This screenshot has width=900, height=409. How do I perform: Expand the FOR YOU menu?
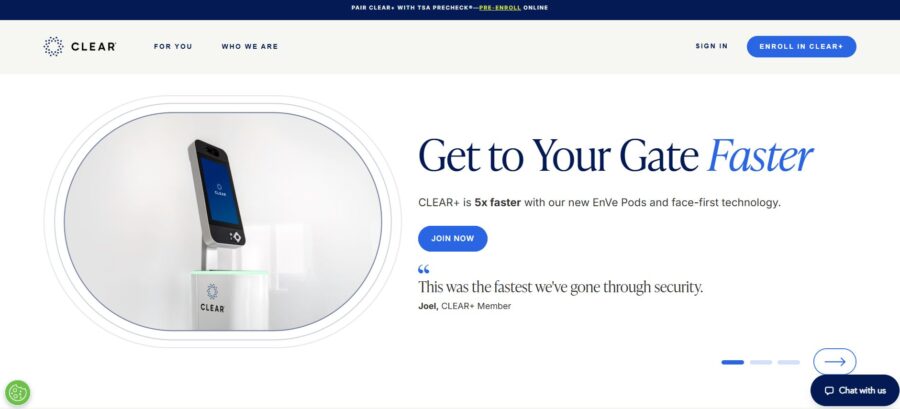click(x=173, y=46)
